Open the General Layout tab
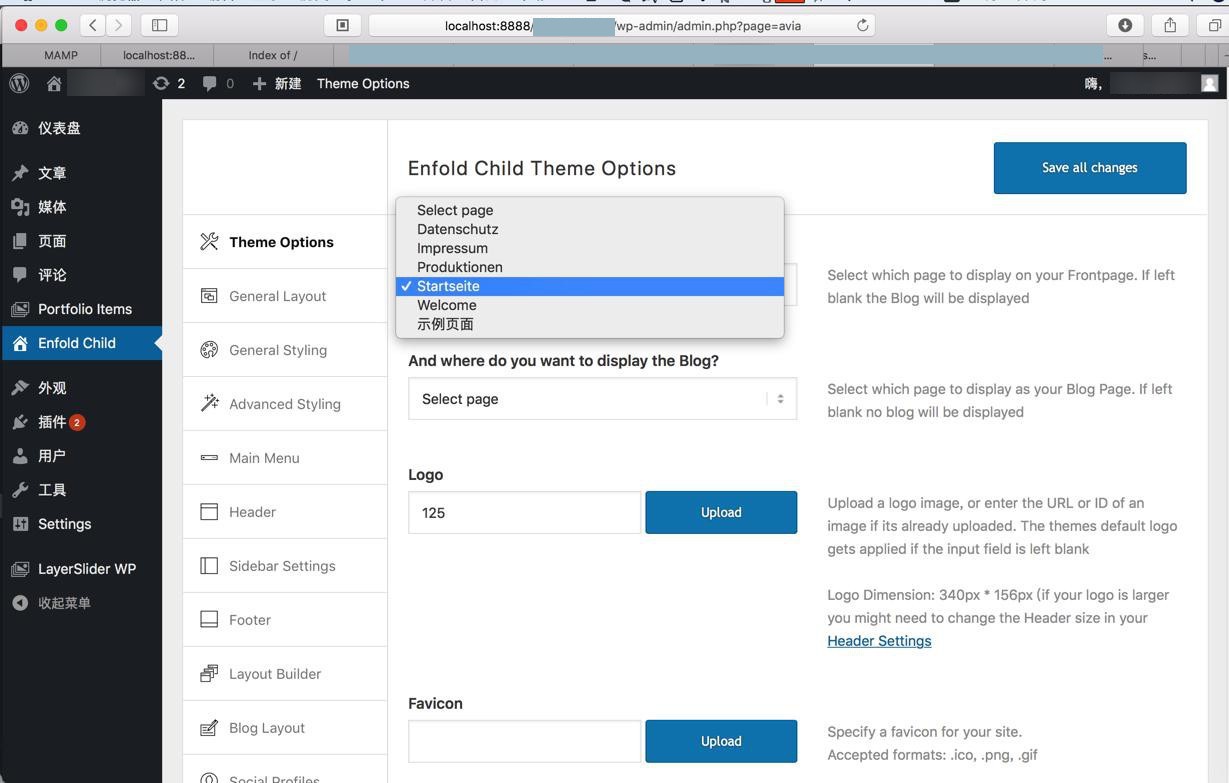This screenshot has width=1229, height=783. pyautogui.click(x=285, y=296)
